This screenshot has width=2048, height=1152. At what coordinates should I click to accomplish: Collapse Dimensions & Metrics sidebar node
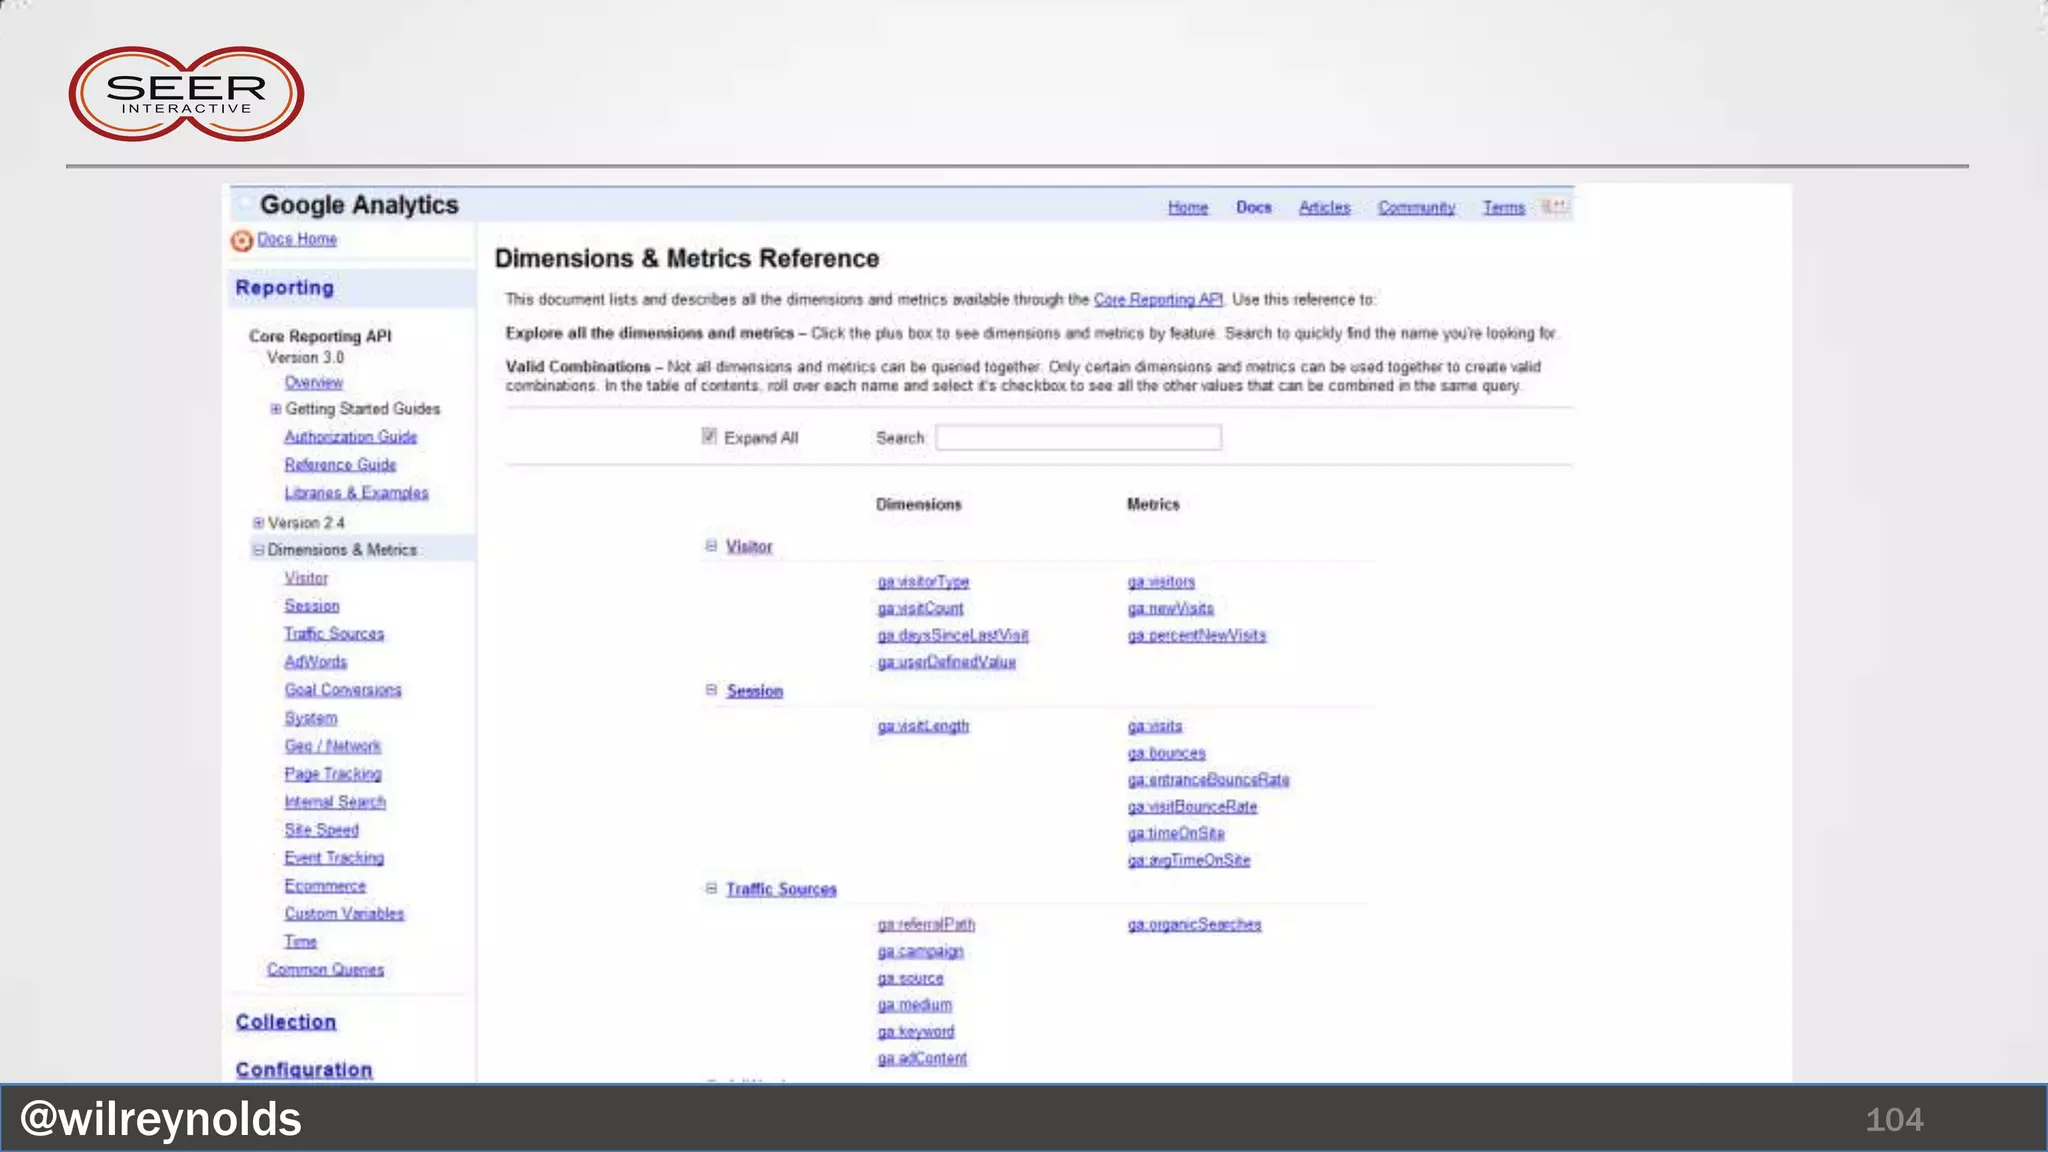click(258, 550)
